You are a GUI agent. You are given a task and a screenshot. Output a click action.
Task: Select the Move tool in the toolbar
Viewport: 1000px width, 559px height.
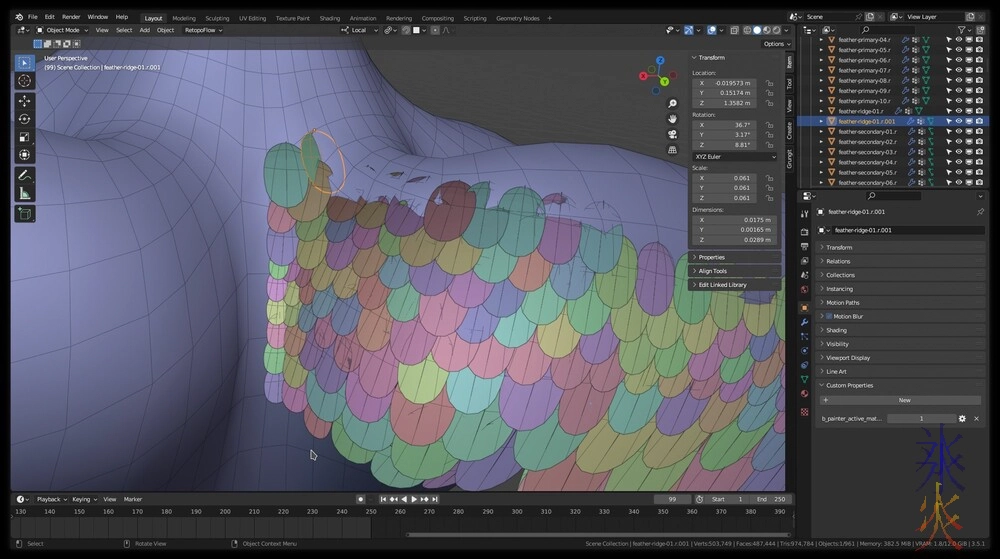coord(24,100)
